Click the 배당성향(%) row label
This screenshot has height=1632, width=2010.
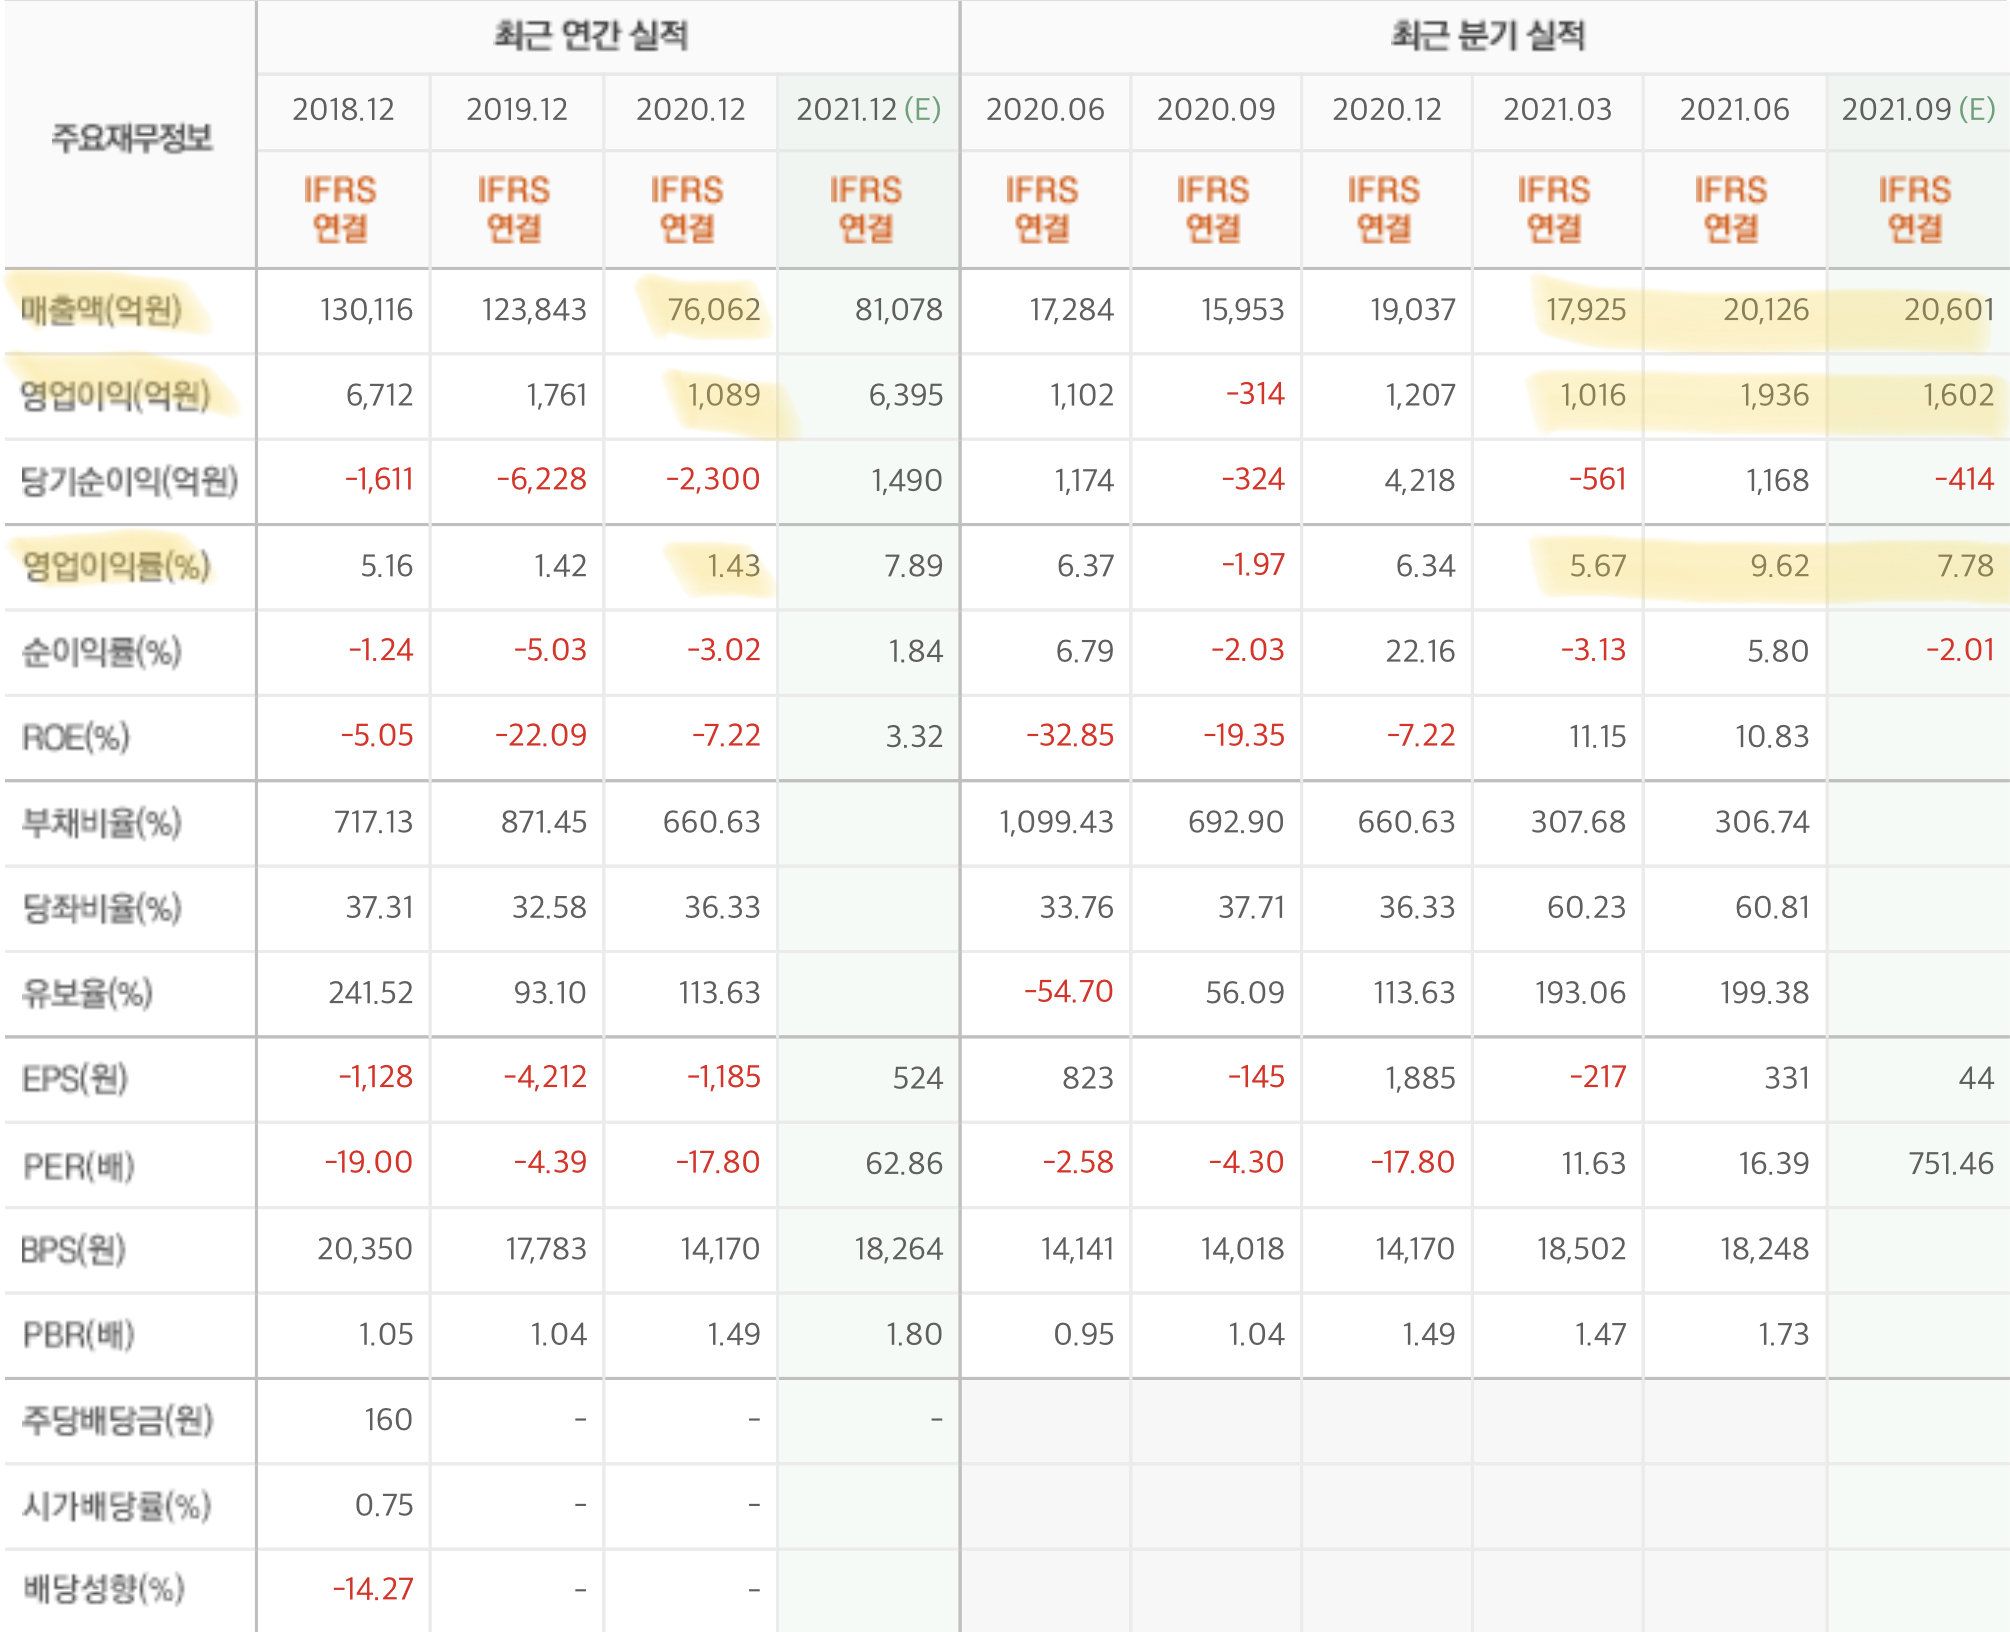coord(103,1589)
